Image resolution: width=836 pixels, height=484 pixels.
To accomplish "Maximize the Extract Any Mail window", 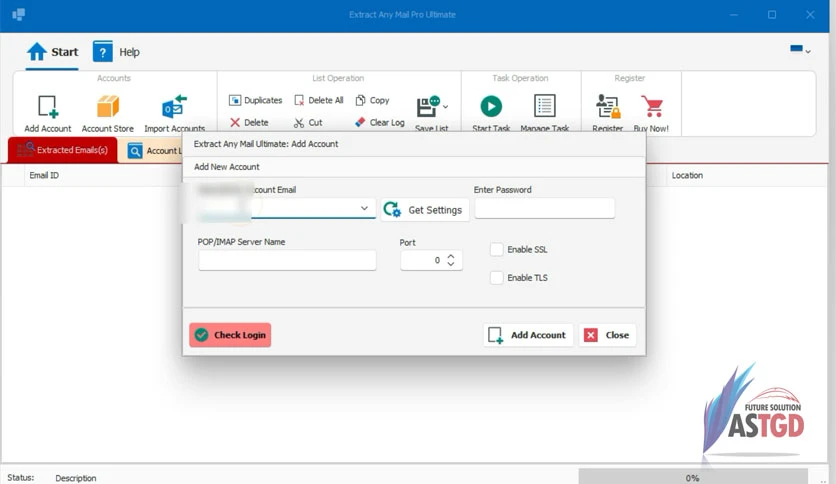I will click(x=771, y=15).
